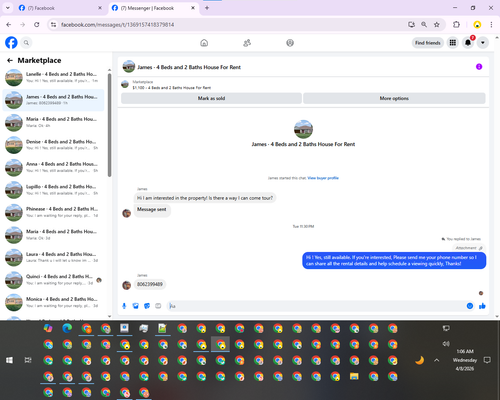Open Maria's conversation from 4h ago
Viewport: 500px width, 400px height.
pyautogui.click(x=53, y=122)
